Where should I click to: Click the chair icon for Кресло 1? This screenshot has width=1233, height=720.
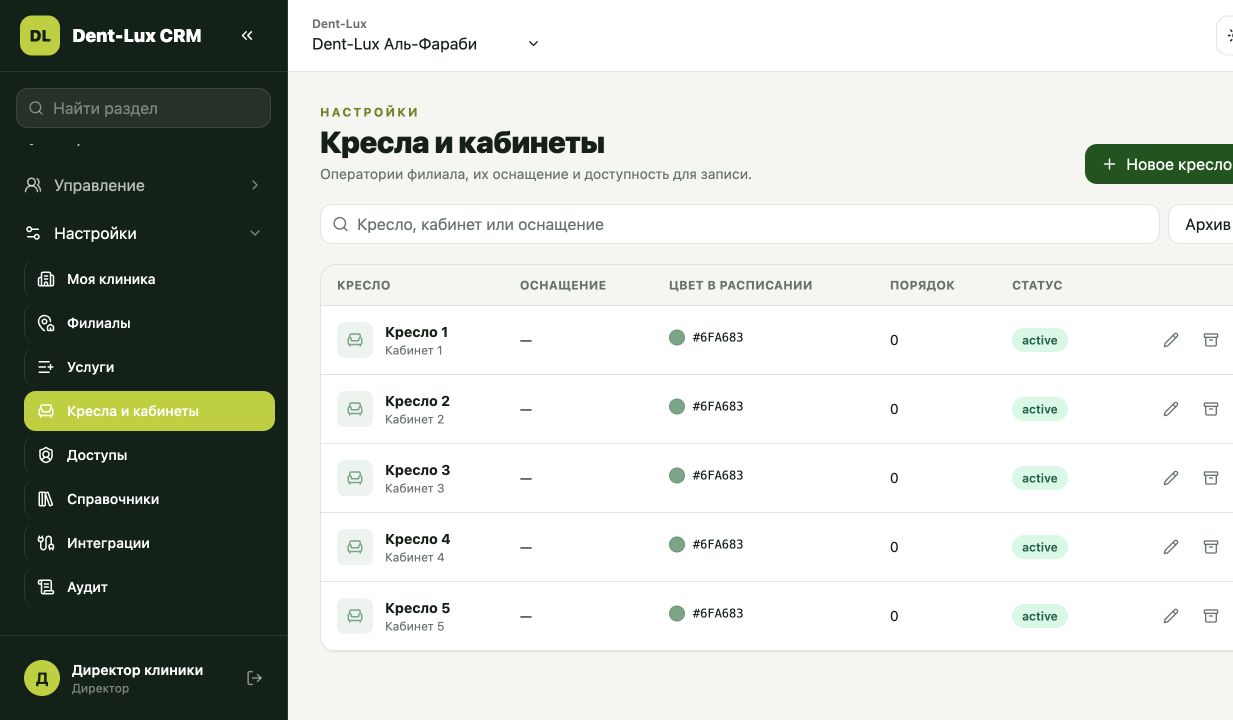pos(355,340)
